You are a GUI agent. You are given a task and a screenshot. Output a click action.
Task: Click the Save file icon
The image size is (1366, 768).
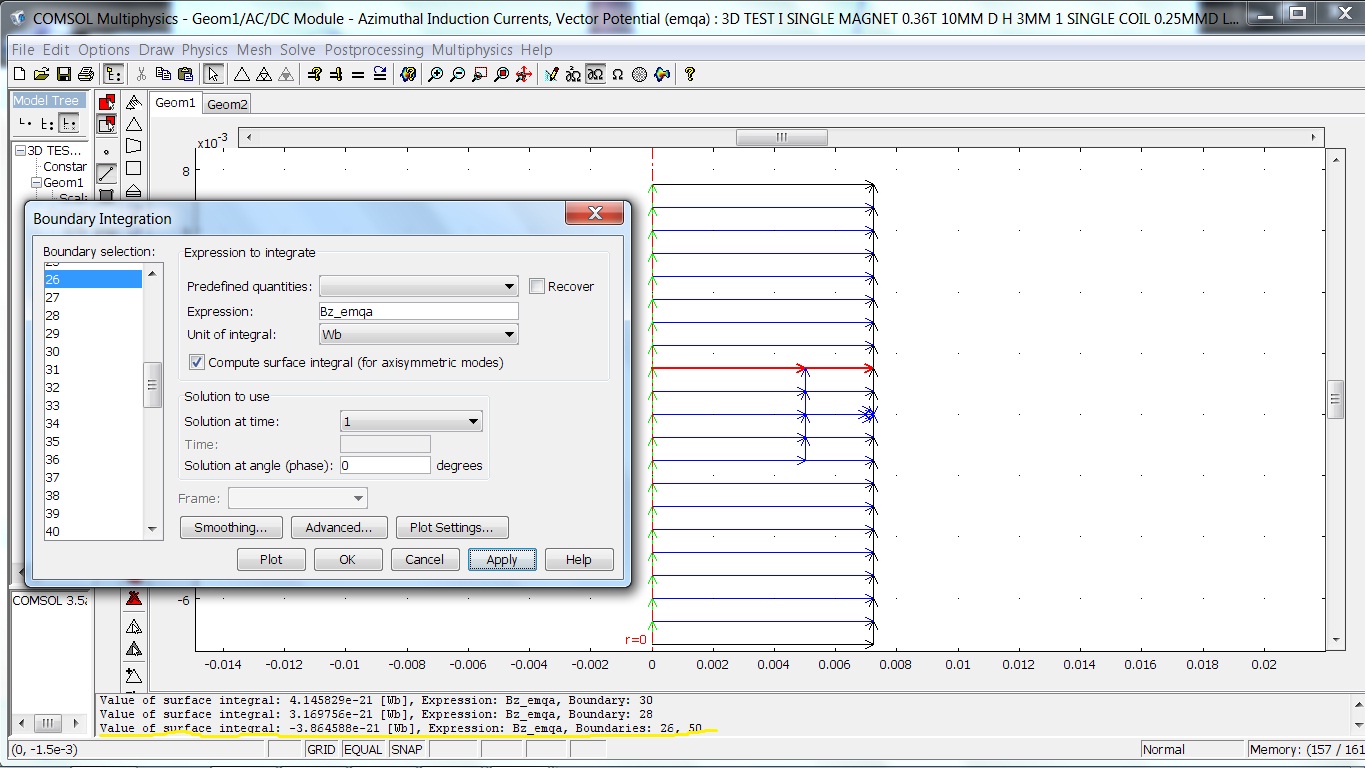(64, 74)
